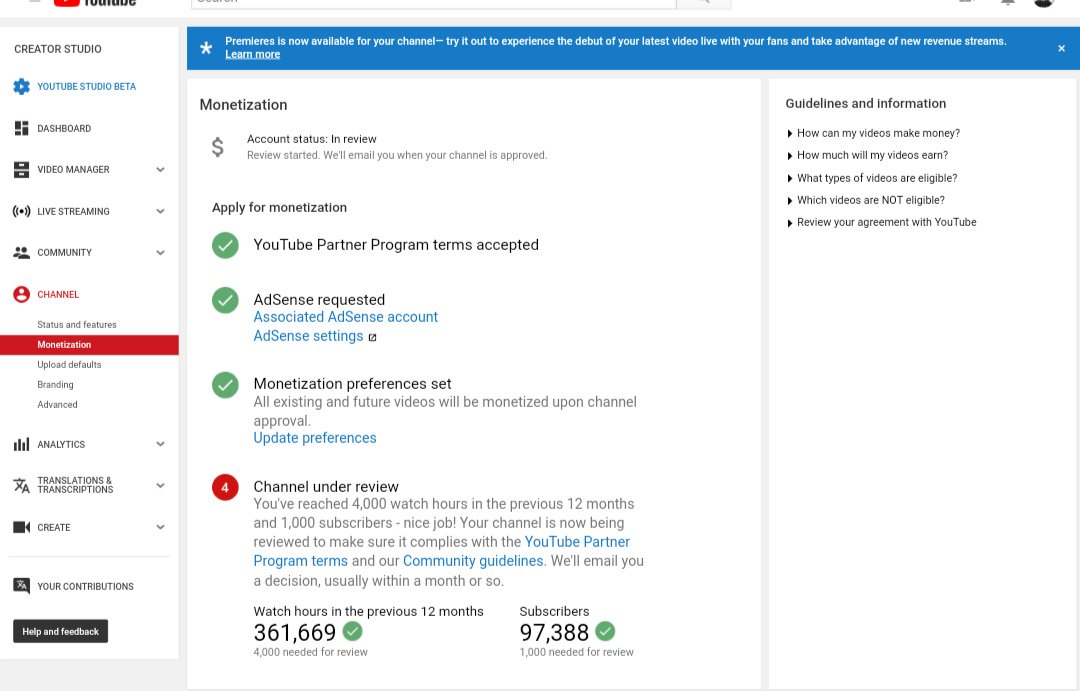Expand the Community section chevron
The height and width of the screenshot is (691, 1080).
[160, 253]
